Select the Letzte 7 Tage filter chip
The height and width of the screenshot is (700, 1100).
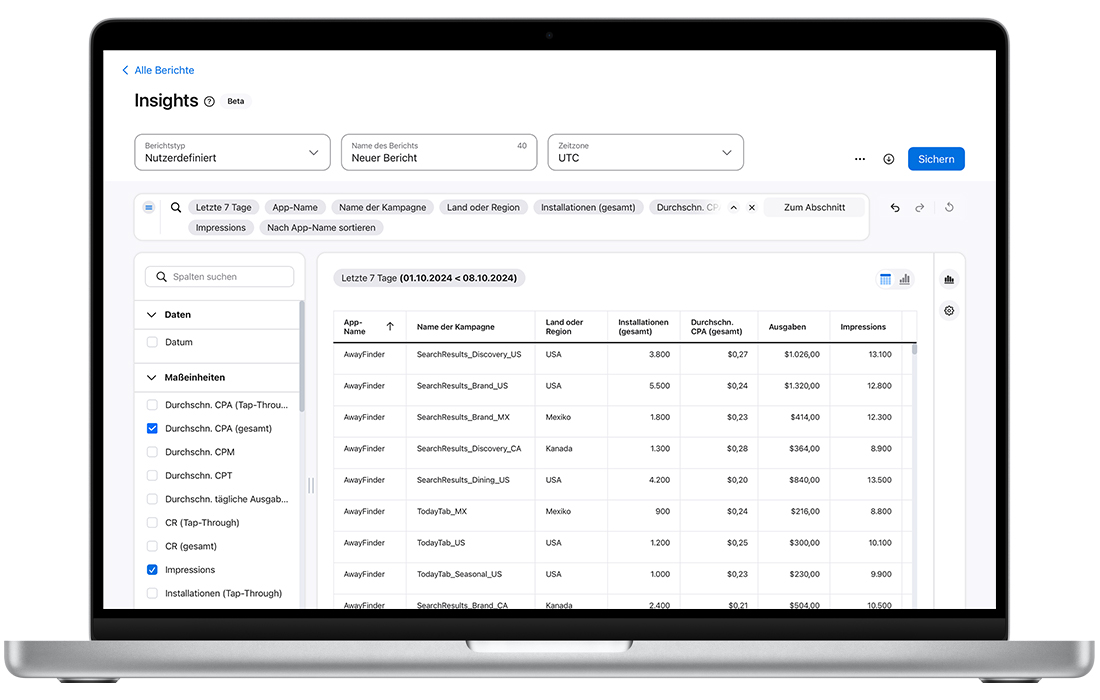click(x=224, y=207)
